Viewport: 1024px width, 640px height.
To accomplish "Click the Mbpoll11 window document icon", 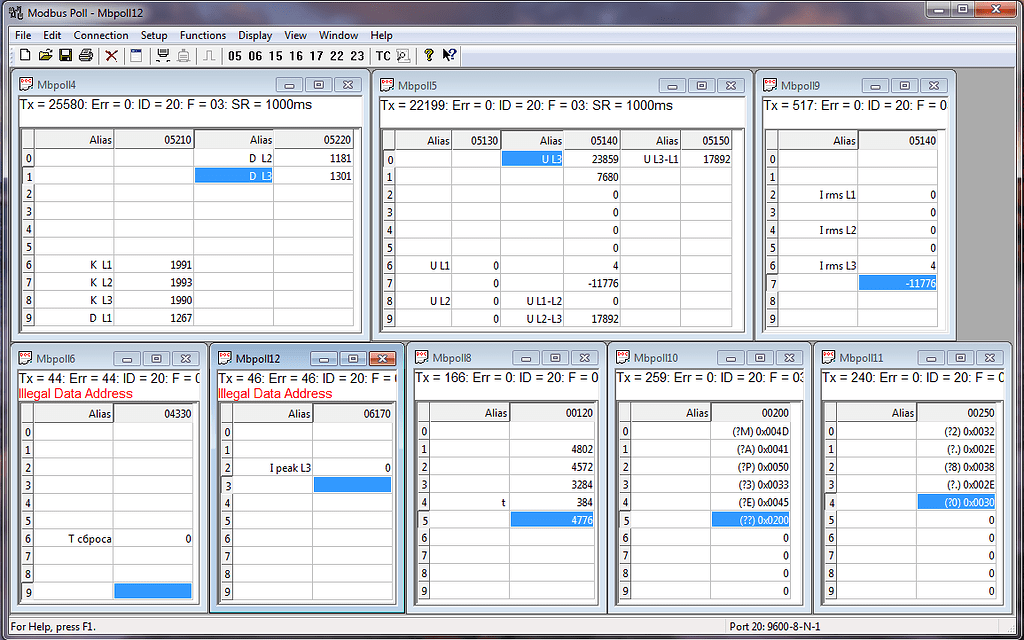I will (x=829, y=357).
